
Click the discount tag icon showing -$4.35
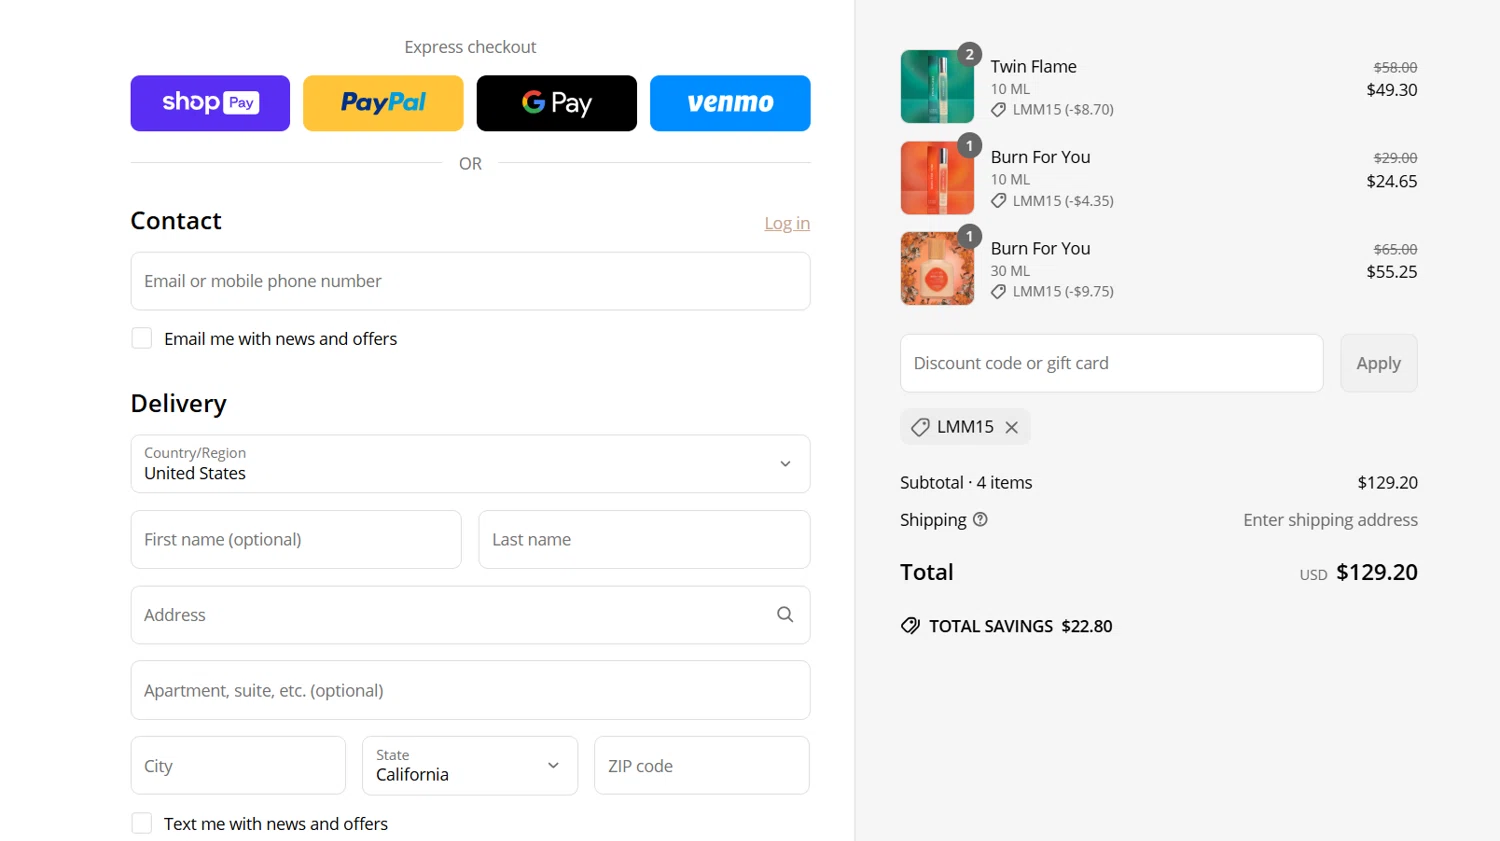tap(998, 201)
